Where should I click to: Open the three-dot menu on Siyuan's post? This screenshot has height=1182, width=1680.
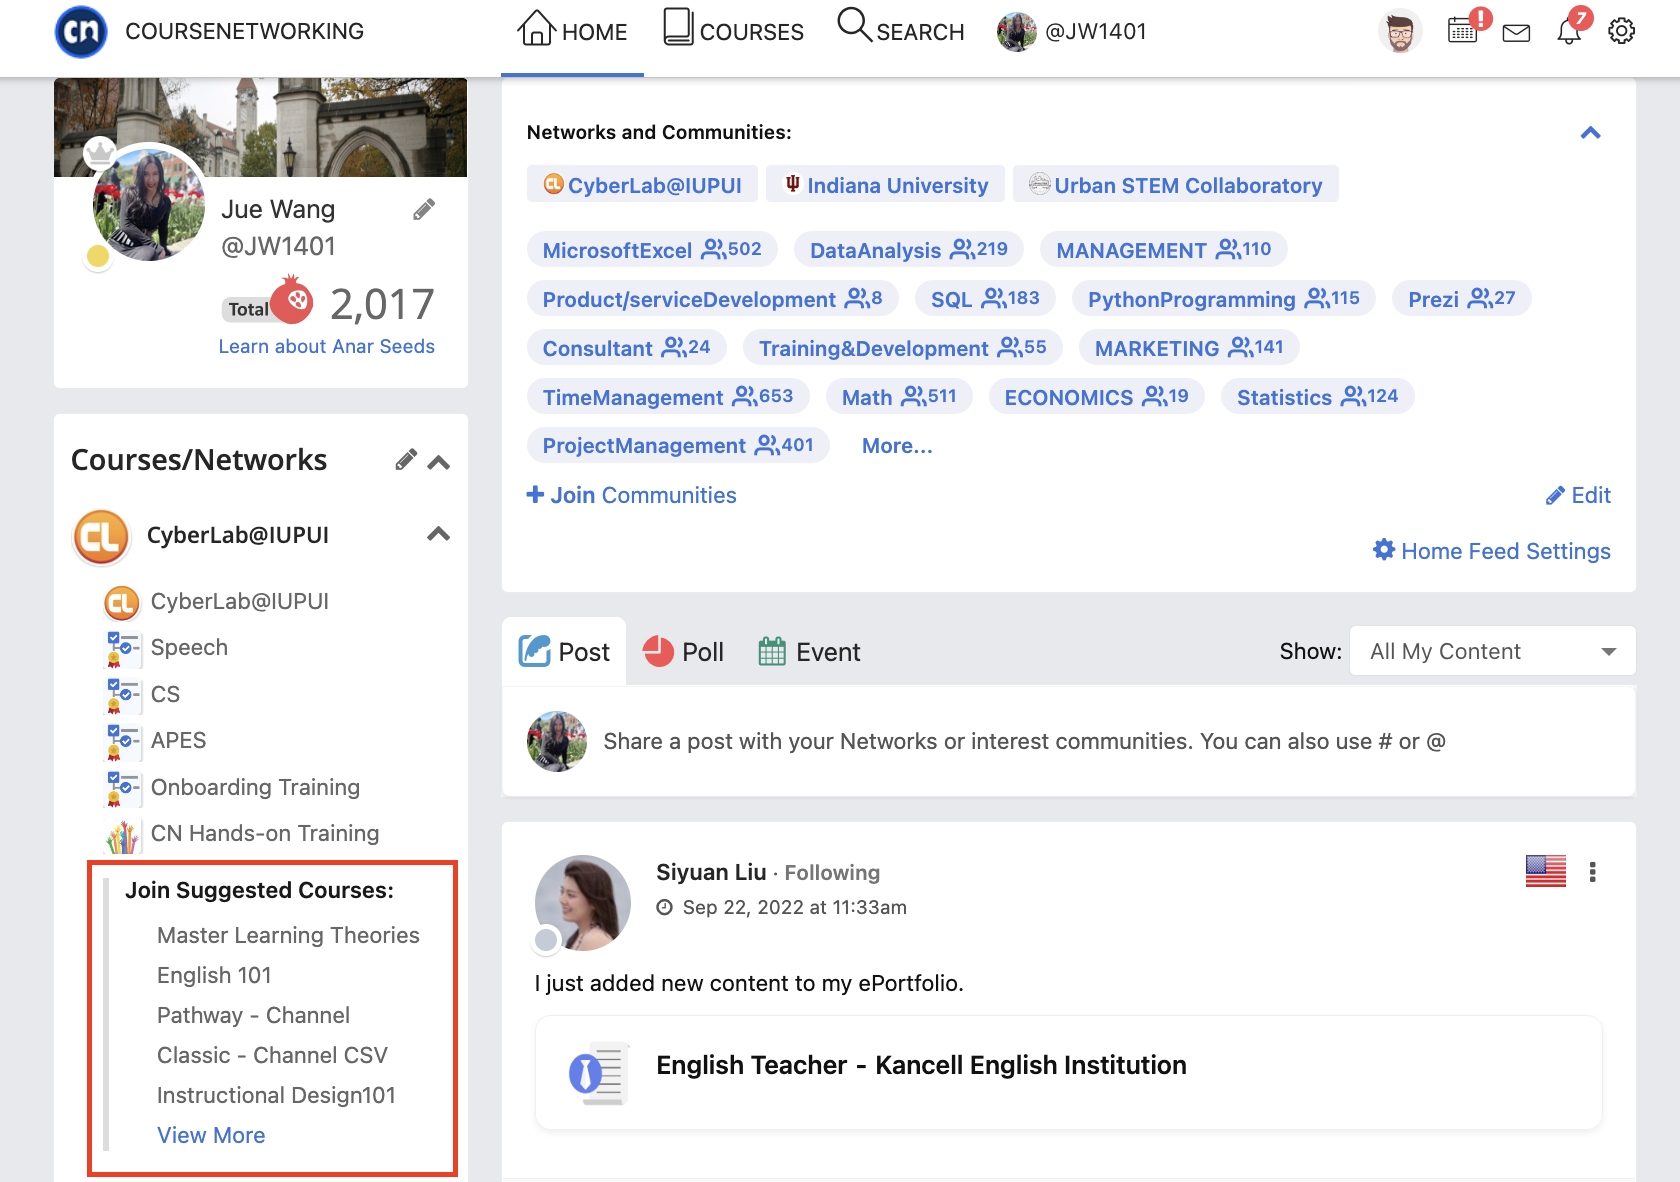click(1592, 872)
